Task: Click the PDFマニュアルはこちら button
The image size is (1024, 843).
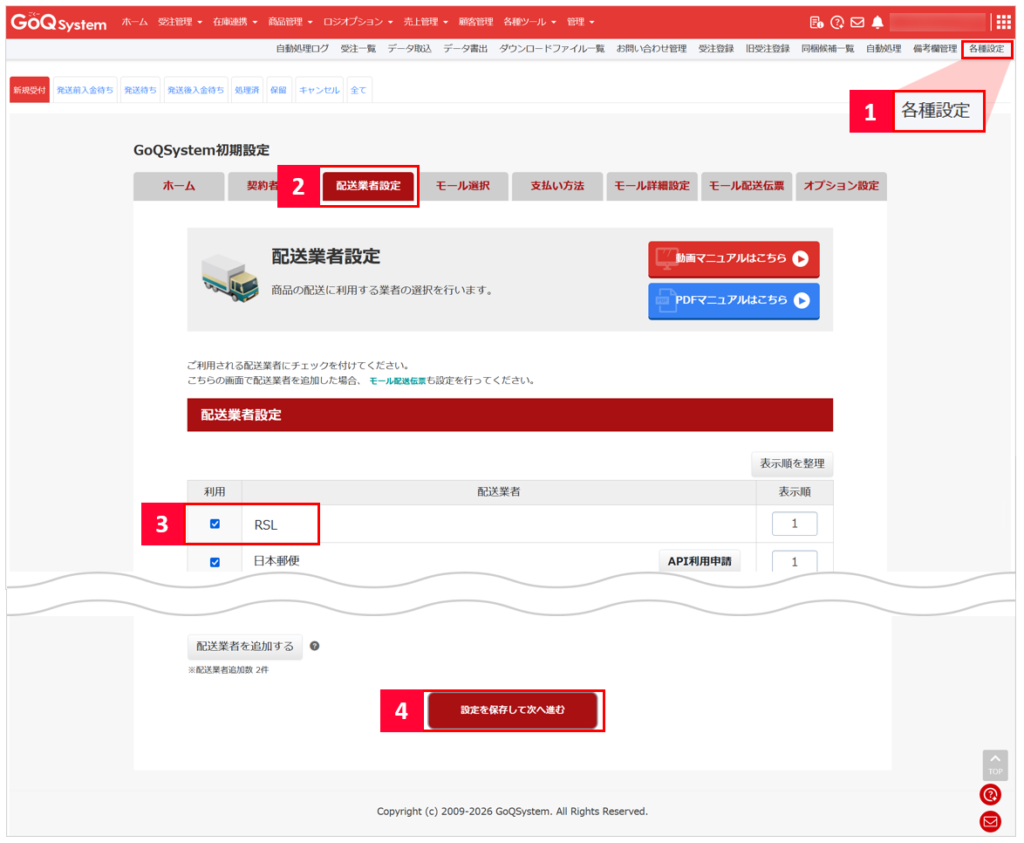Action: tap(734, 300)
